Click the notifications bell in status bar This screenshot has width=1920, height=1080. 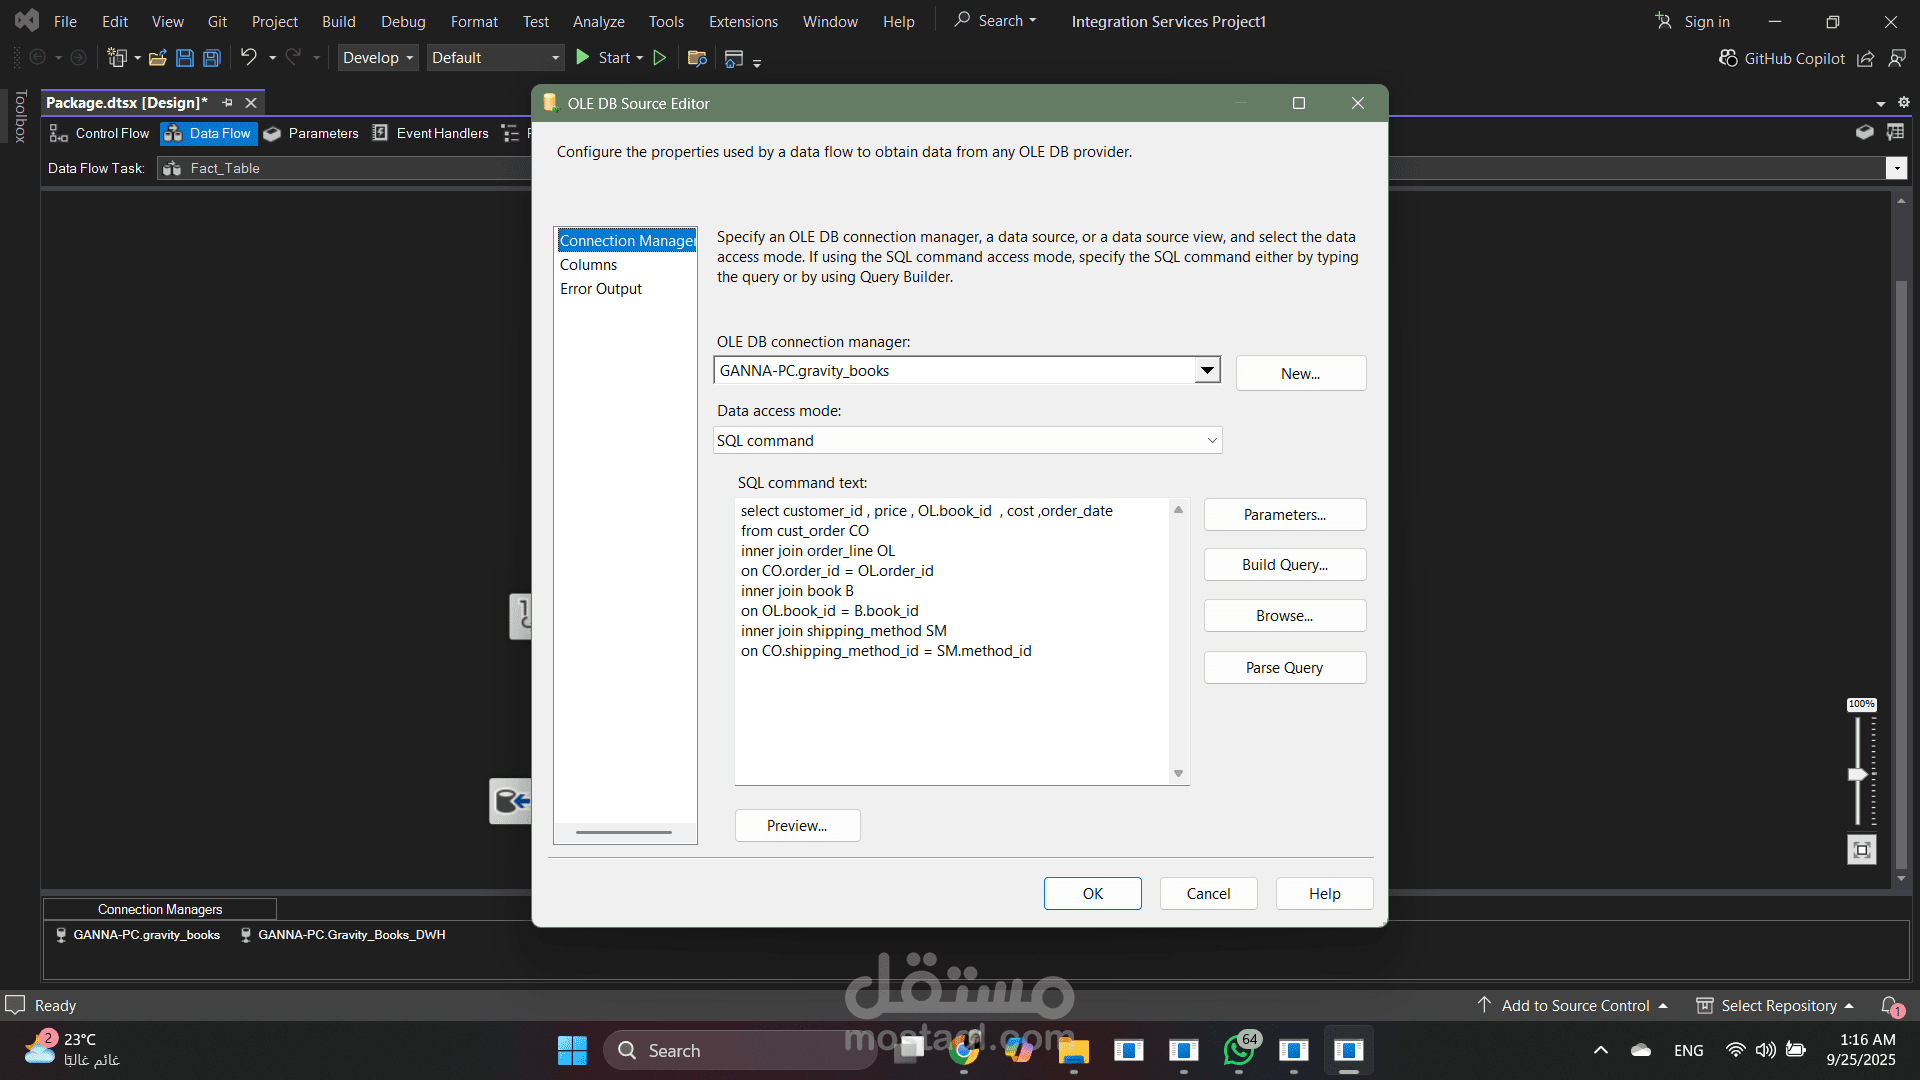click(x=1890, y=1005)
